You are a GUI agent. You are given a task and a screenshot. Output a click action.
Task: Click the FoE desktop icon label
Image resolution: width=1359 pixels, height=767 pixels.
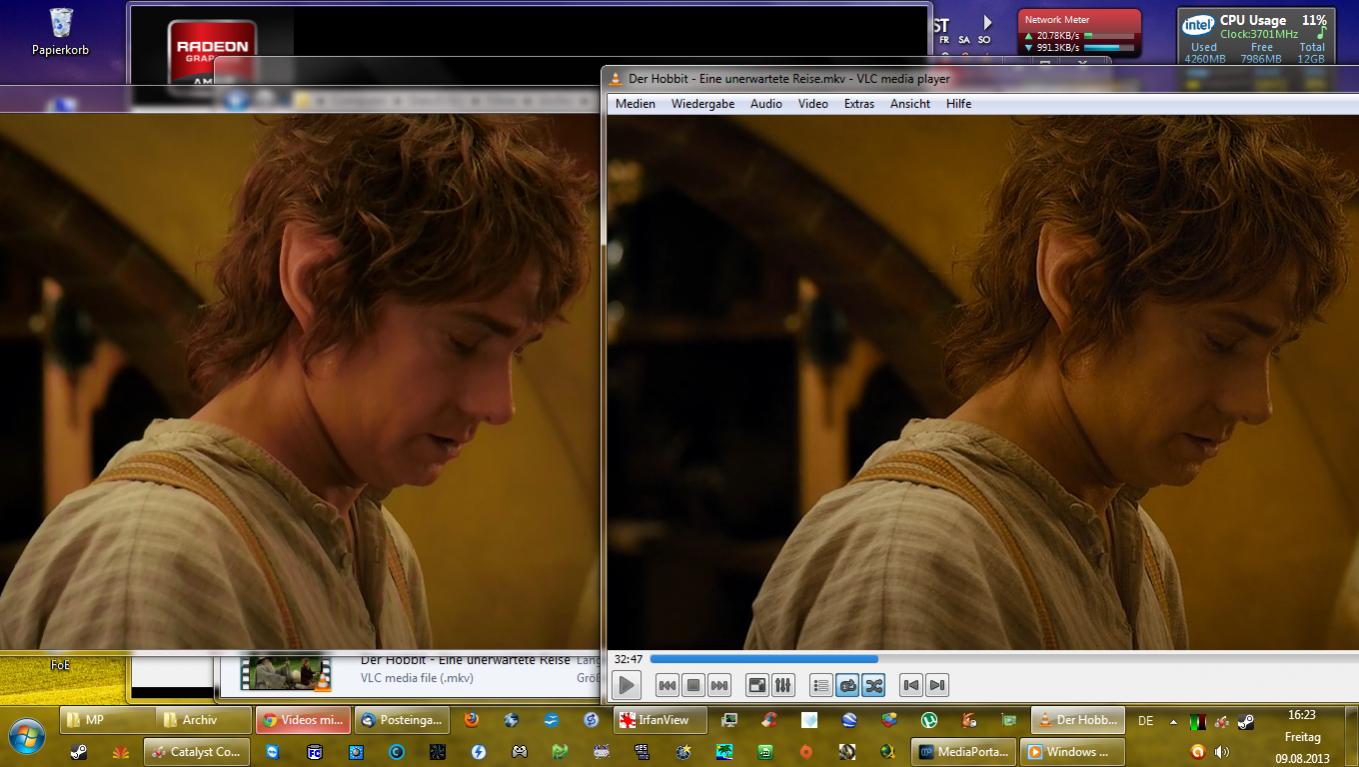click(x=61, y=665)
